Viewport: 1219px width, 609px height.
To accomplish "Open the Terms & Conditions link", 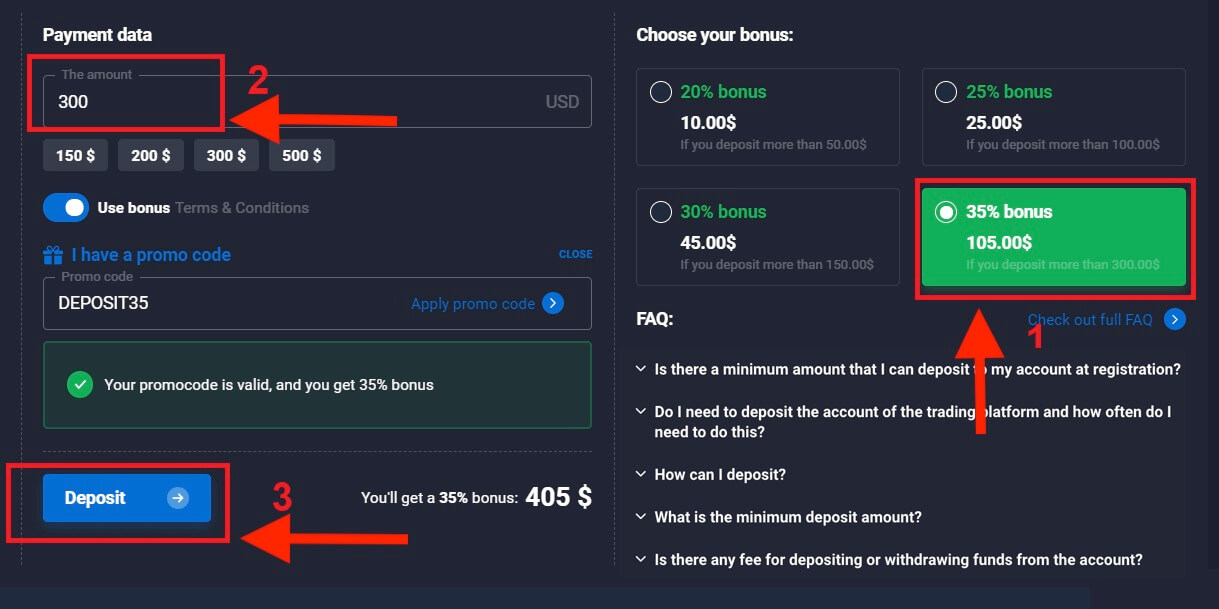I will 242,208.
